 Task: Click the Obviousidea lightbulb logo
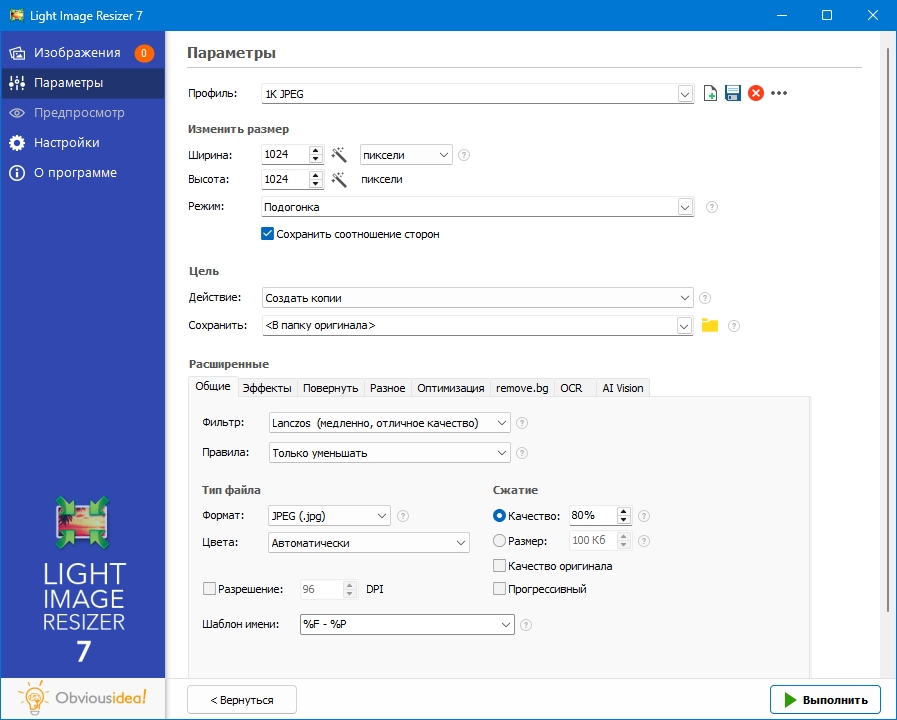33,697
